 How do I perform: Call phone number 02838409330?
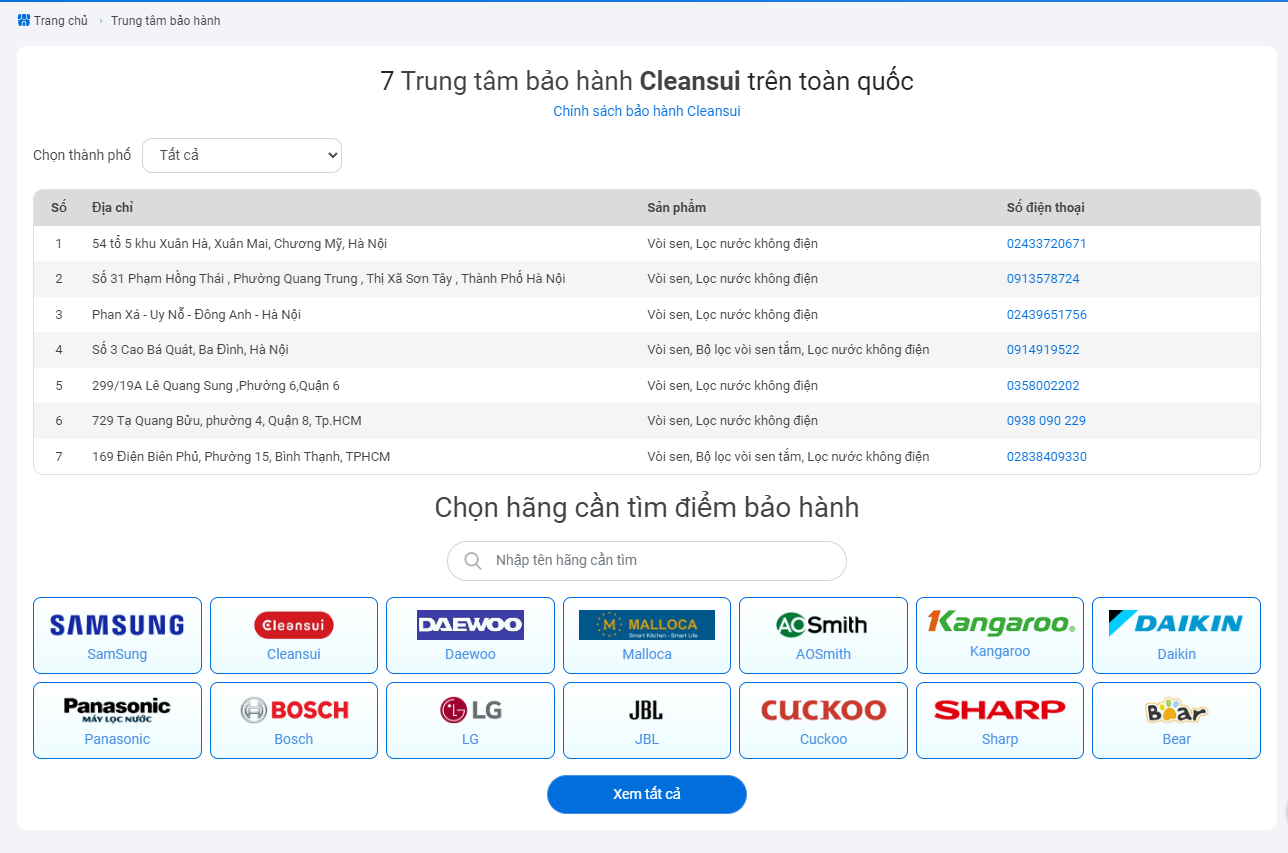click(1046, 457)
